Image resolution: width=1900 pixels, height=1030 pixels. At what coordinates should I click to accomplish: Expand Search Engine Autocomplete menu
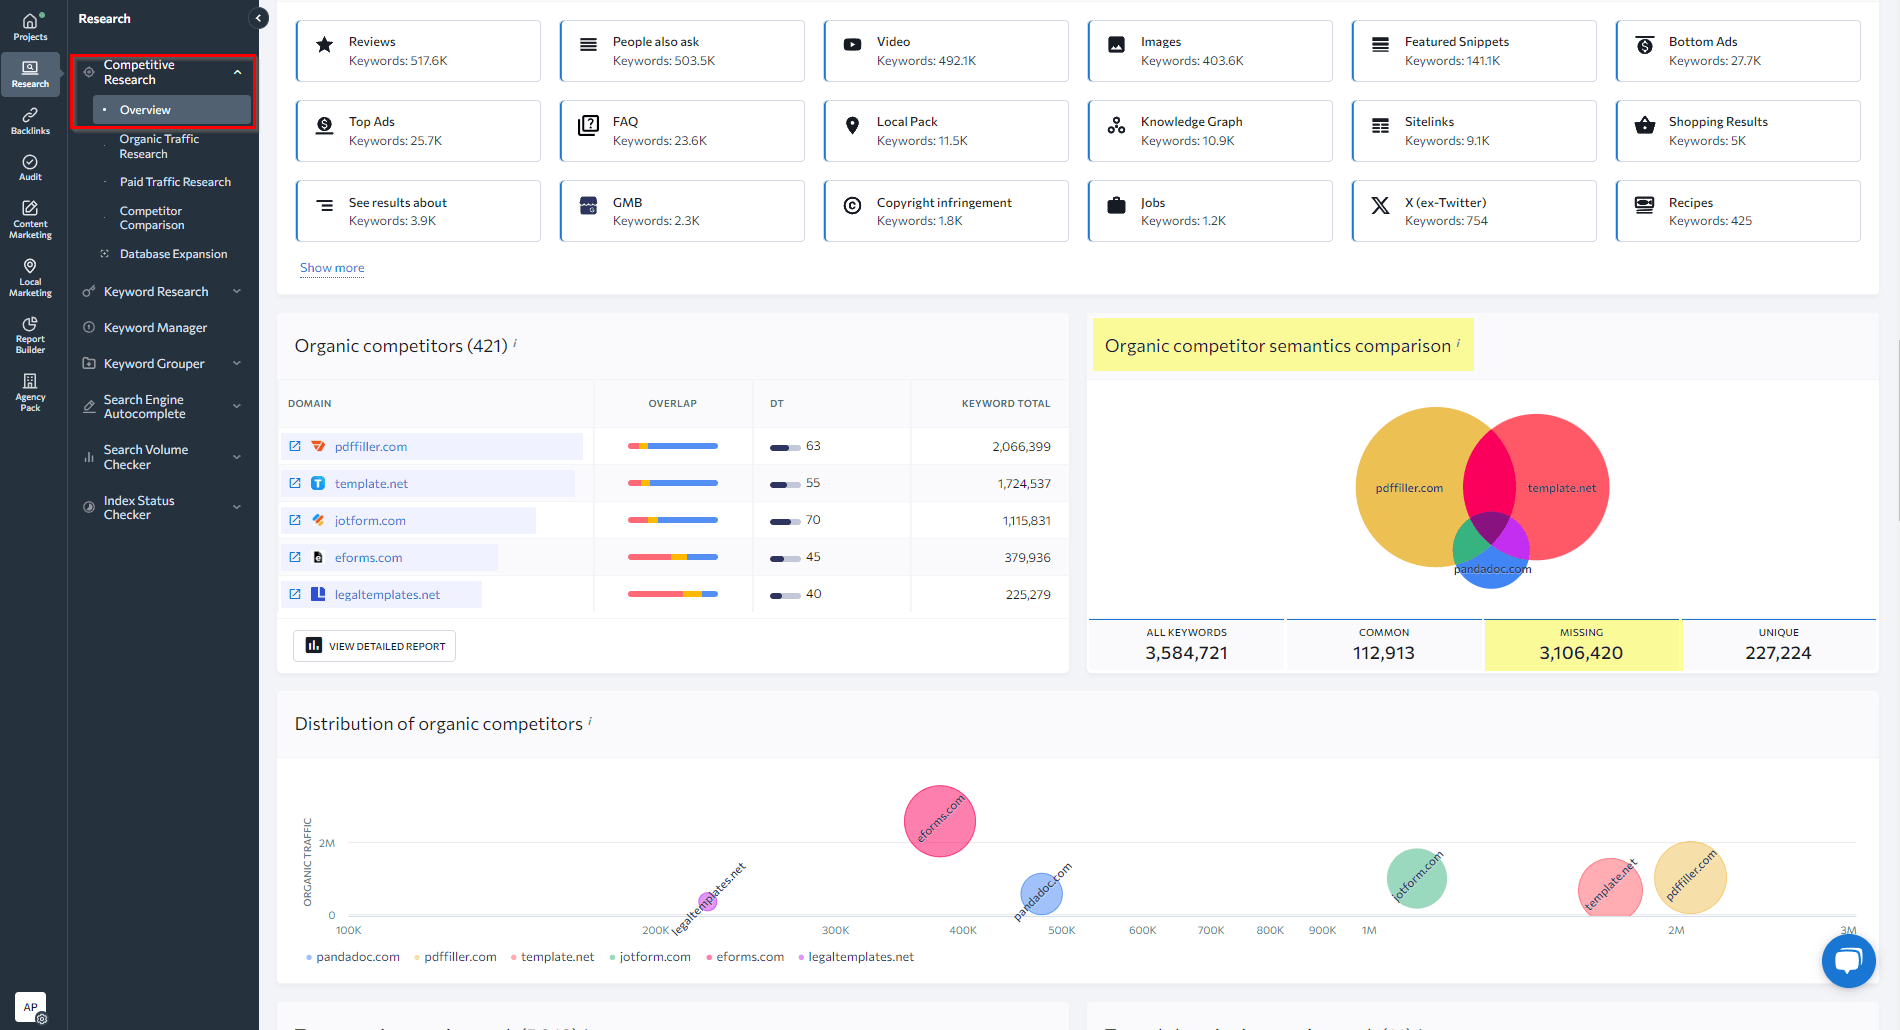[237, 406]
